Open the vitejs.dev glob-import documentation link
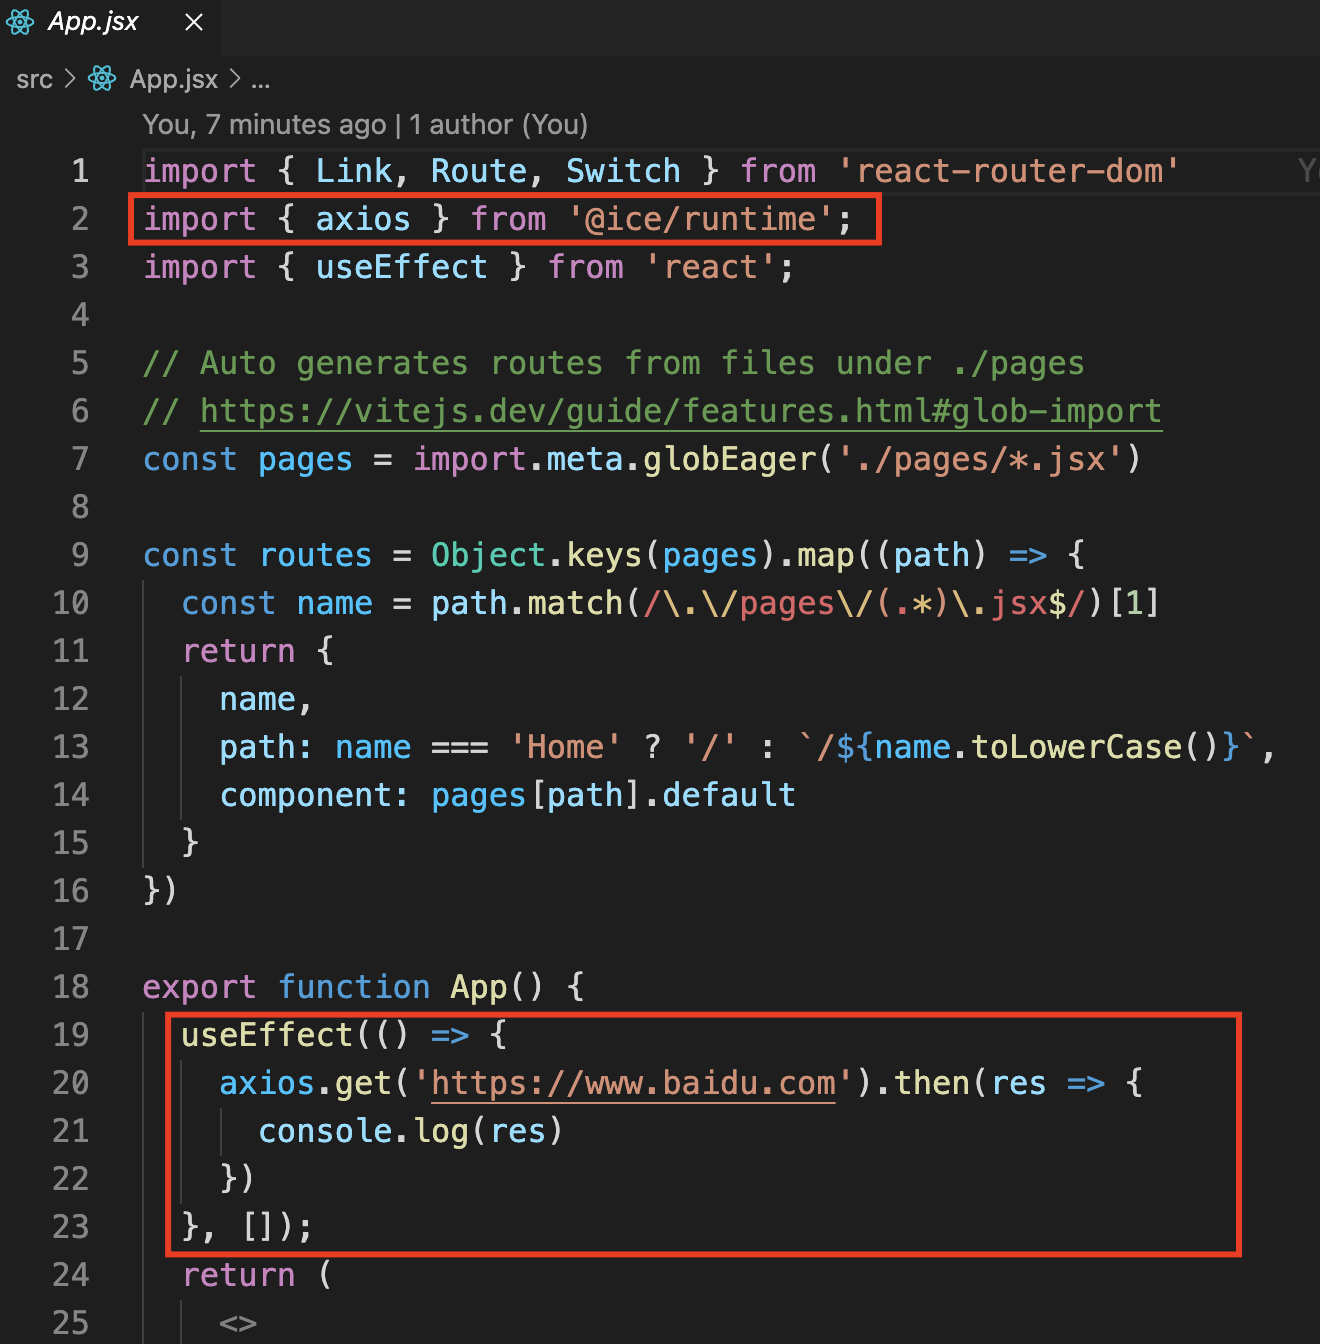 [x=680, y=410]
